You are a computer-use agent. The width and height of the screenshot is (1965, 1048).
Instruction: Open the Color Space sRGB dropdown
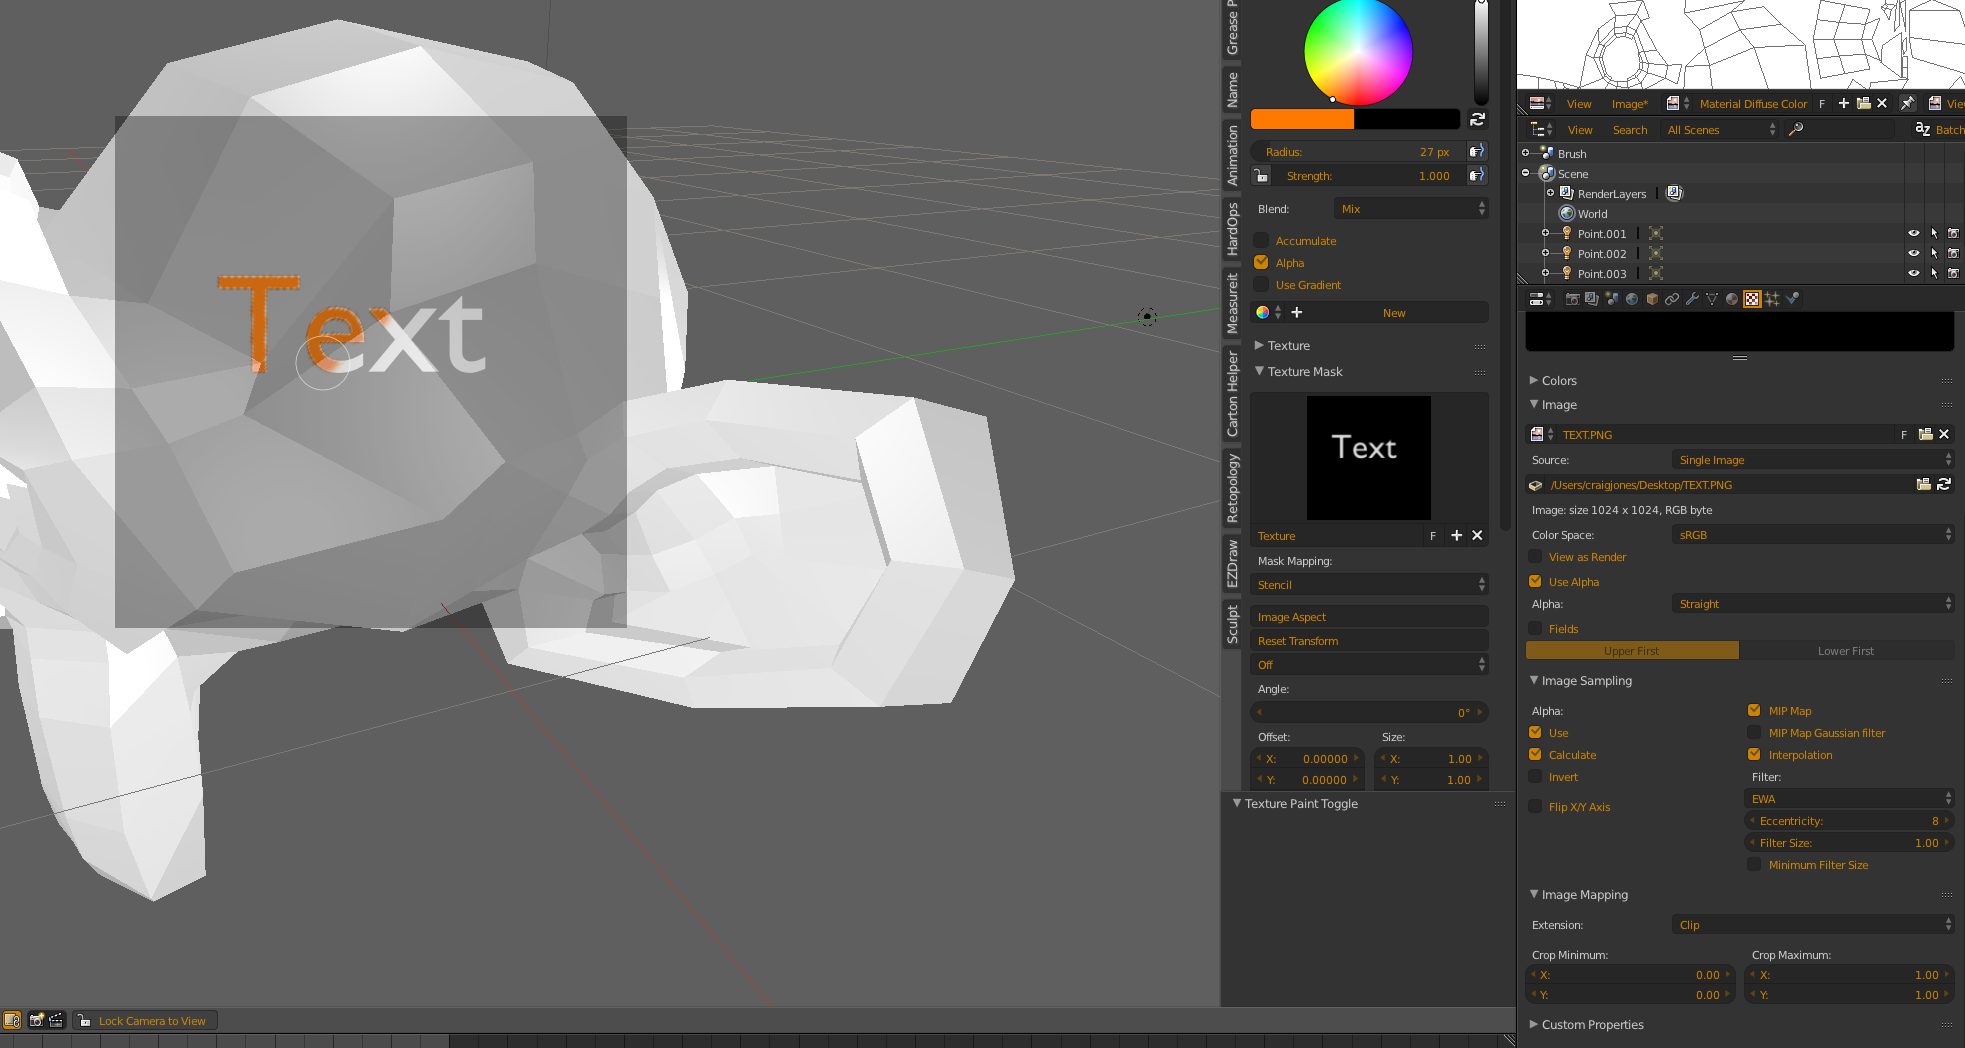click(x=1813, y=534)
